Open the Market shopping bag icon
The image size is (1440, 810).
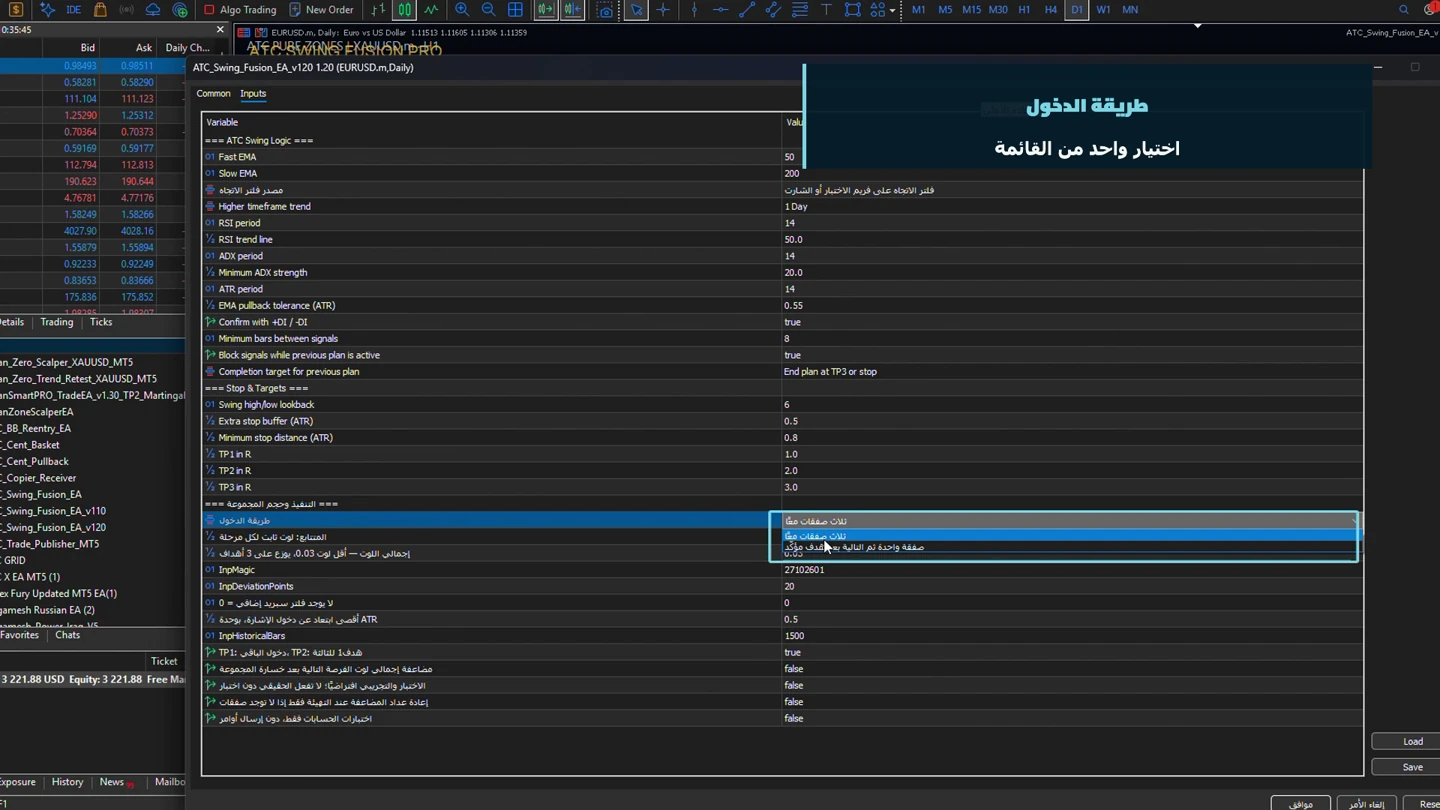pyautogui.click(x=100, y=10)
